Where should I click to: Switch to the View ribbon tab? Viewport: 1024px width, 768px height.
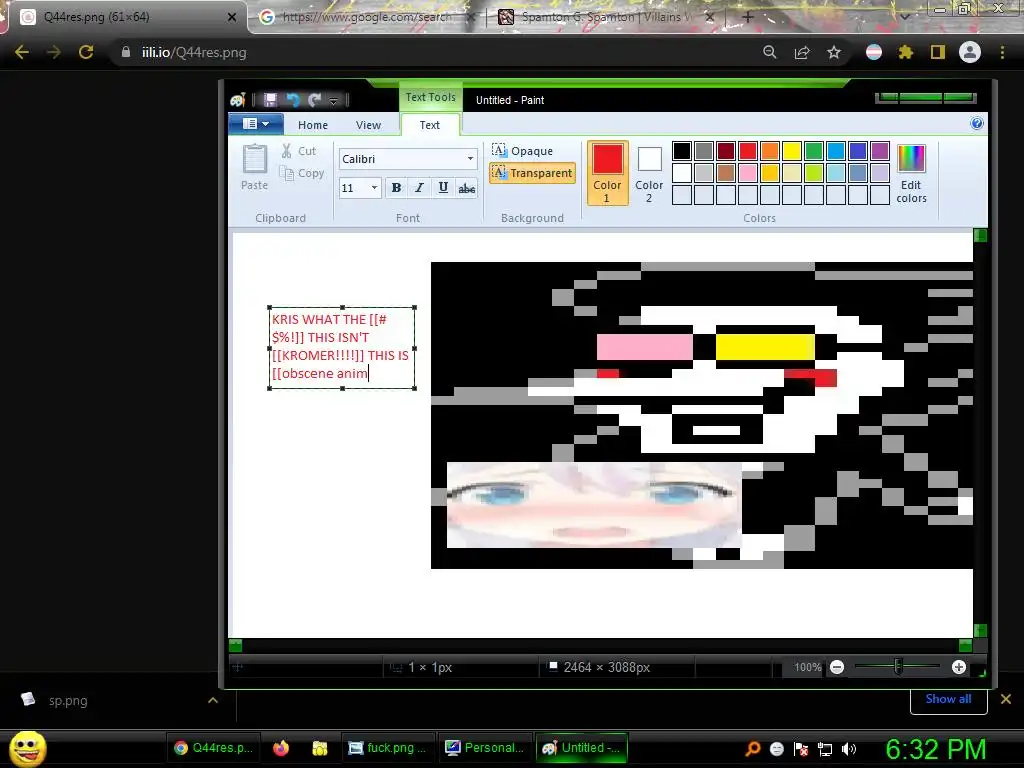coord(368,125)
